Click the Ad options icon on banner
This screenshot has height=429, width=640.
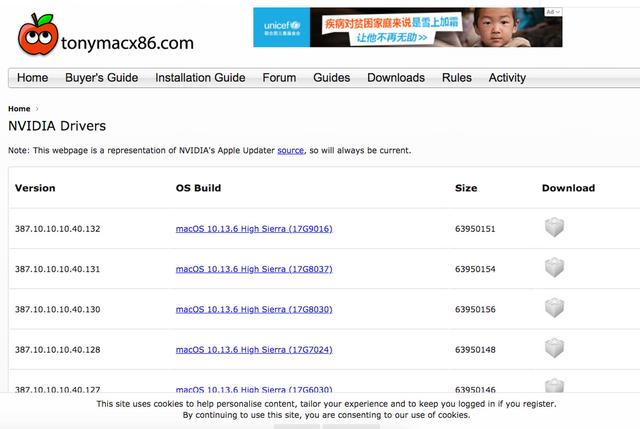553,12
